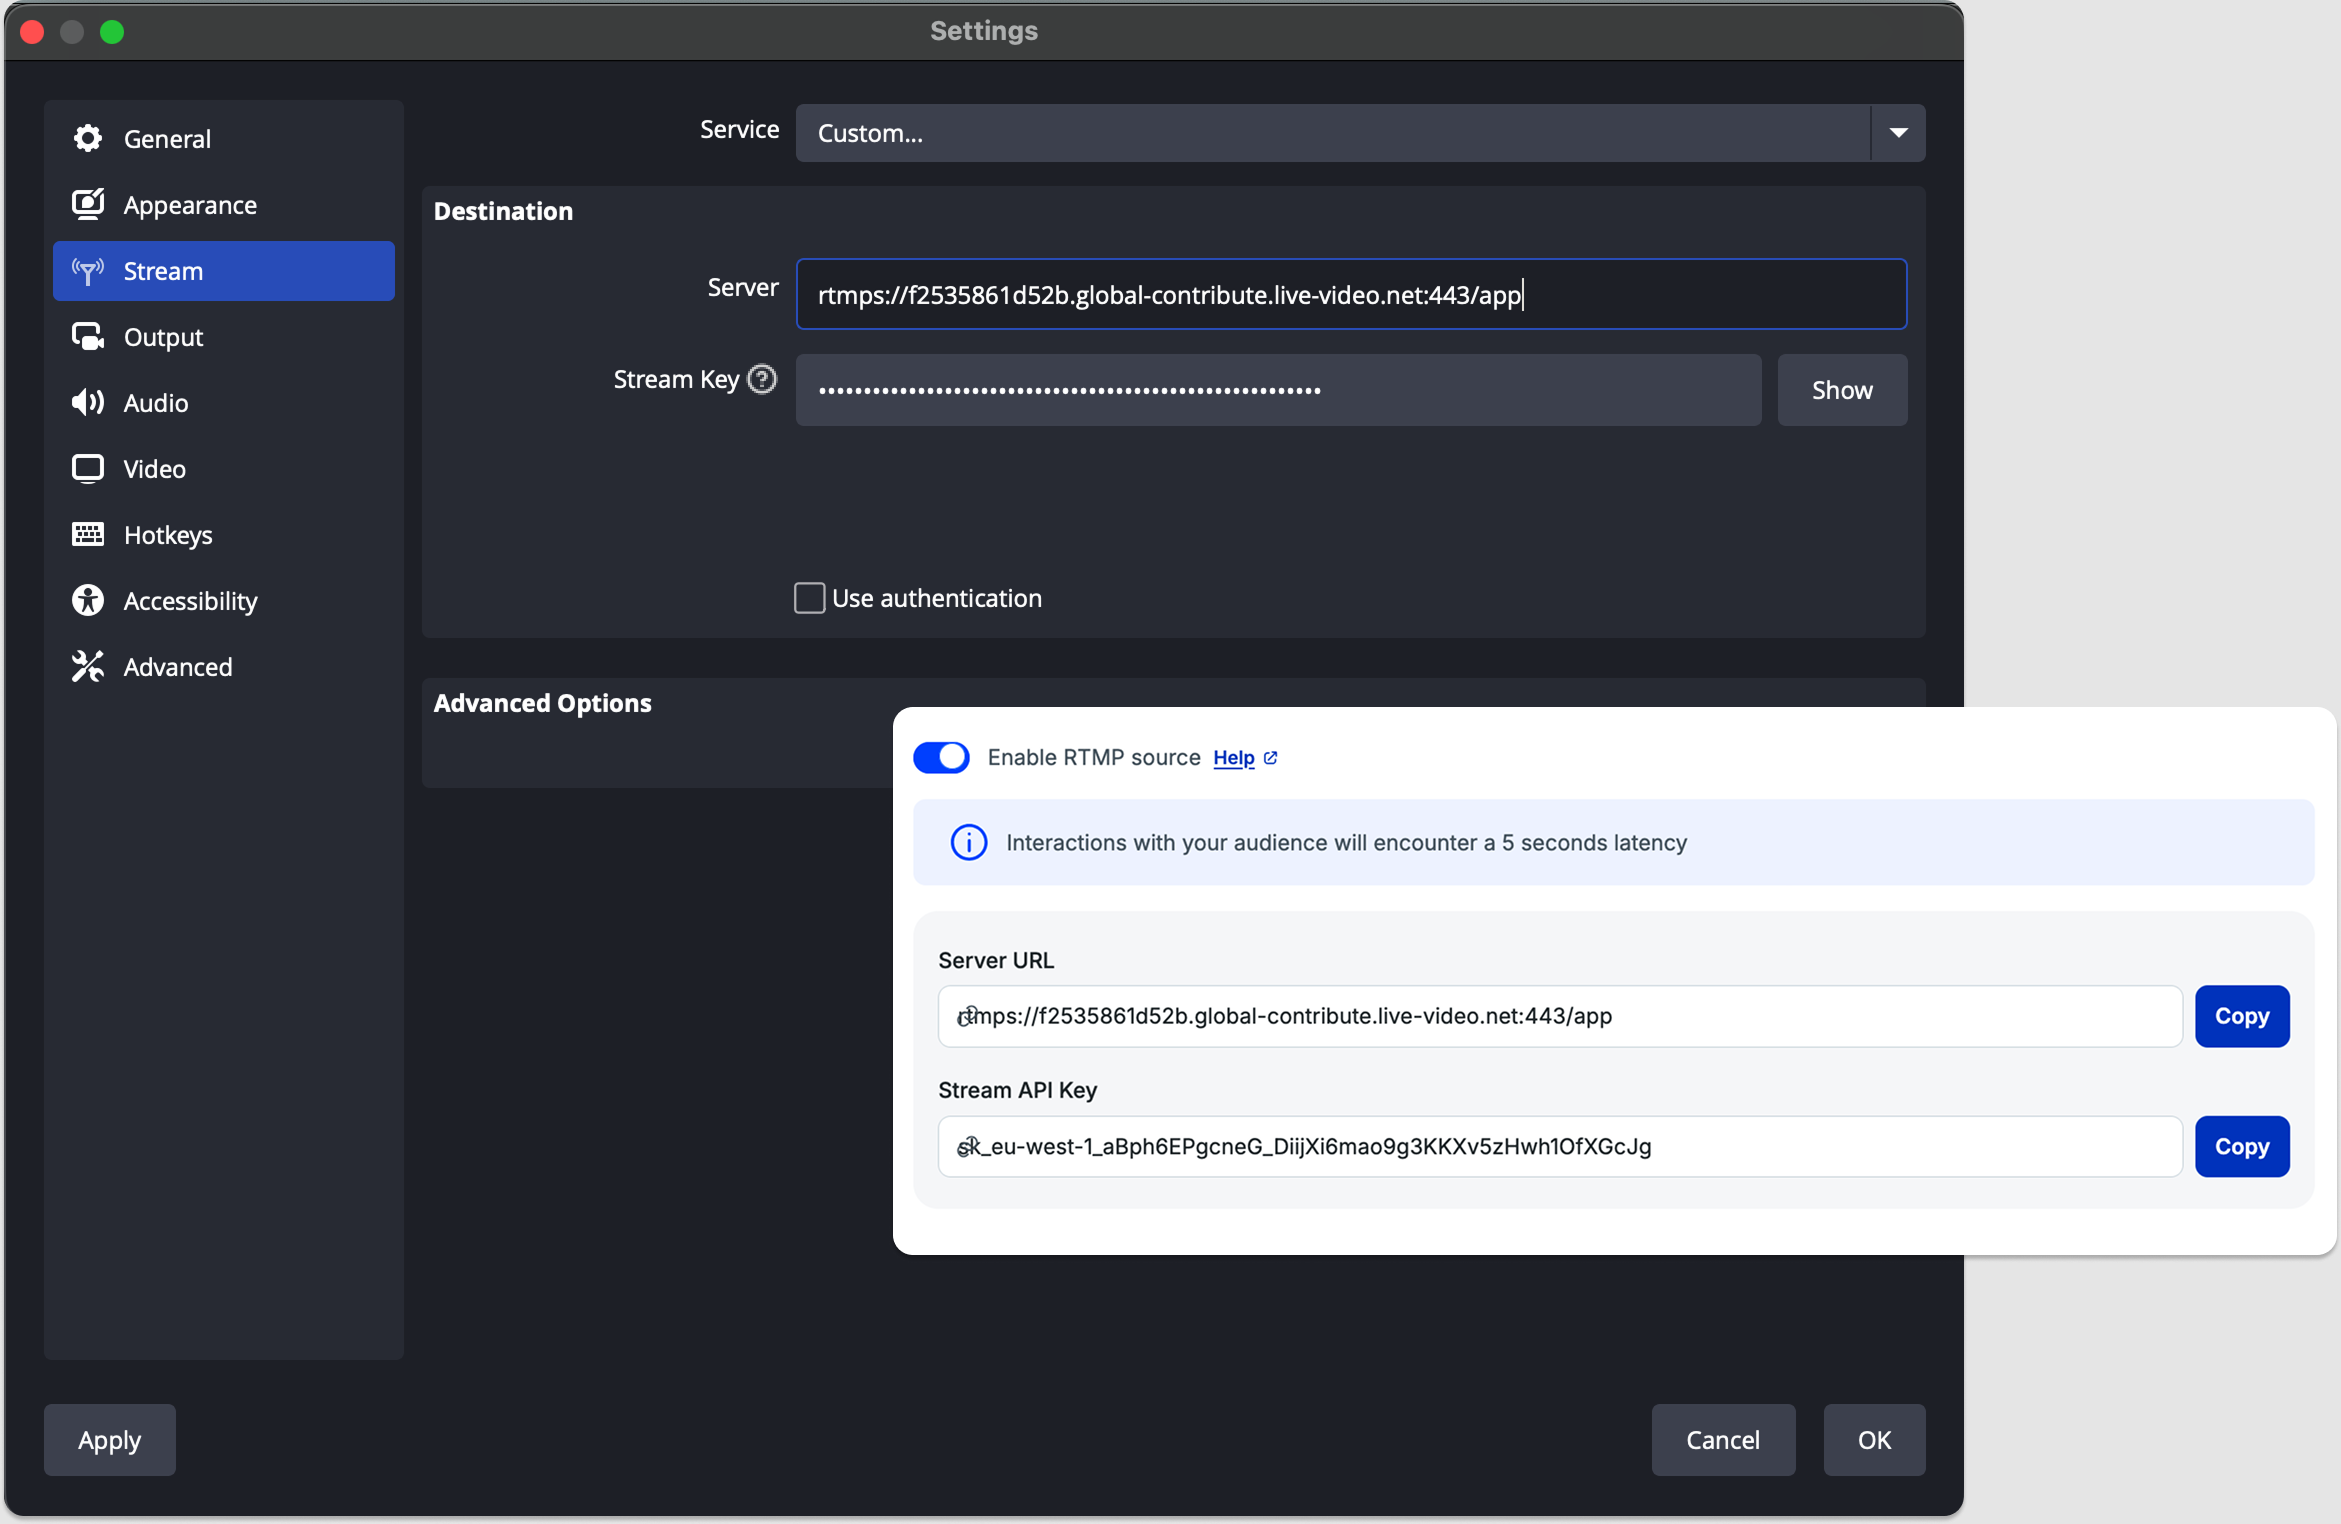
Task: Open the Stream settings section
Action: tap(163, 270)
